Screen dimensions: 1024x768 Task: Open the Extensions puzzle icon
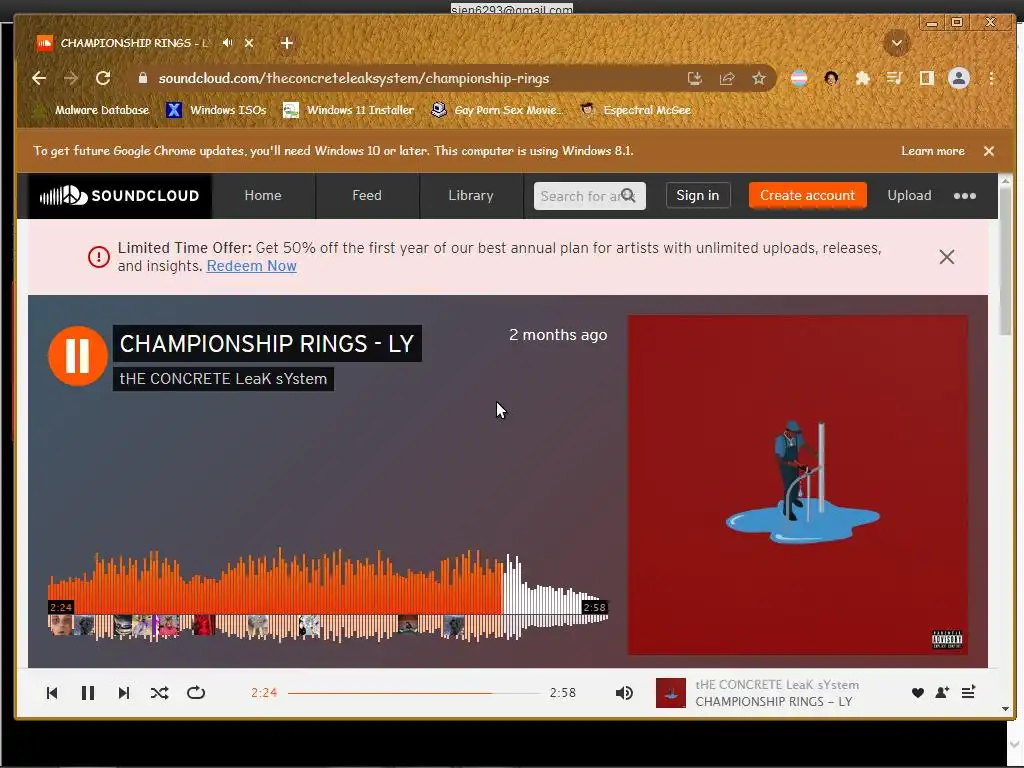click(863, 78)
